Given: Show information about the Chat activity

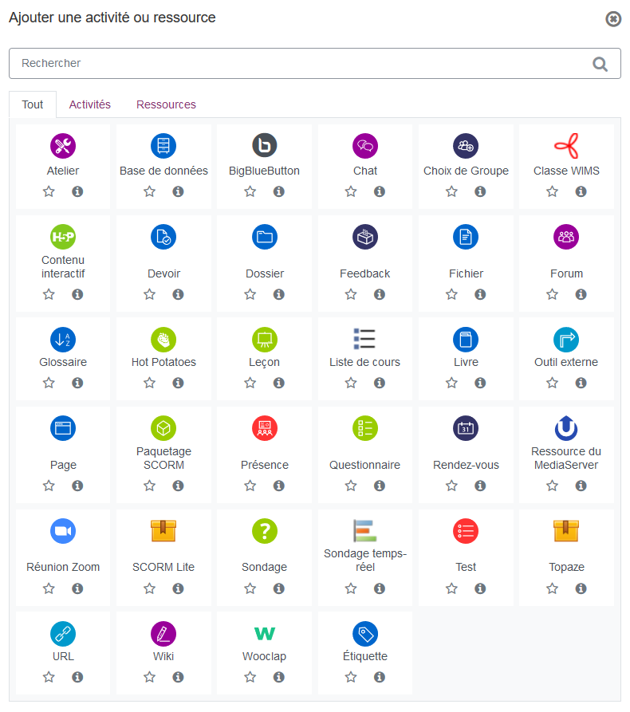Looking at the screenshot, I should click(x=380, y=192).
